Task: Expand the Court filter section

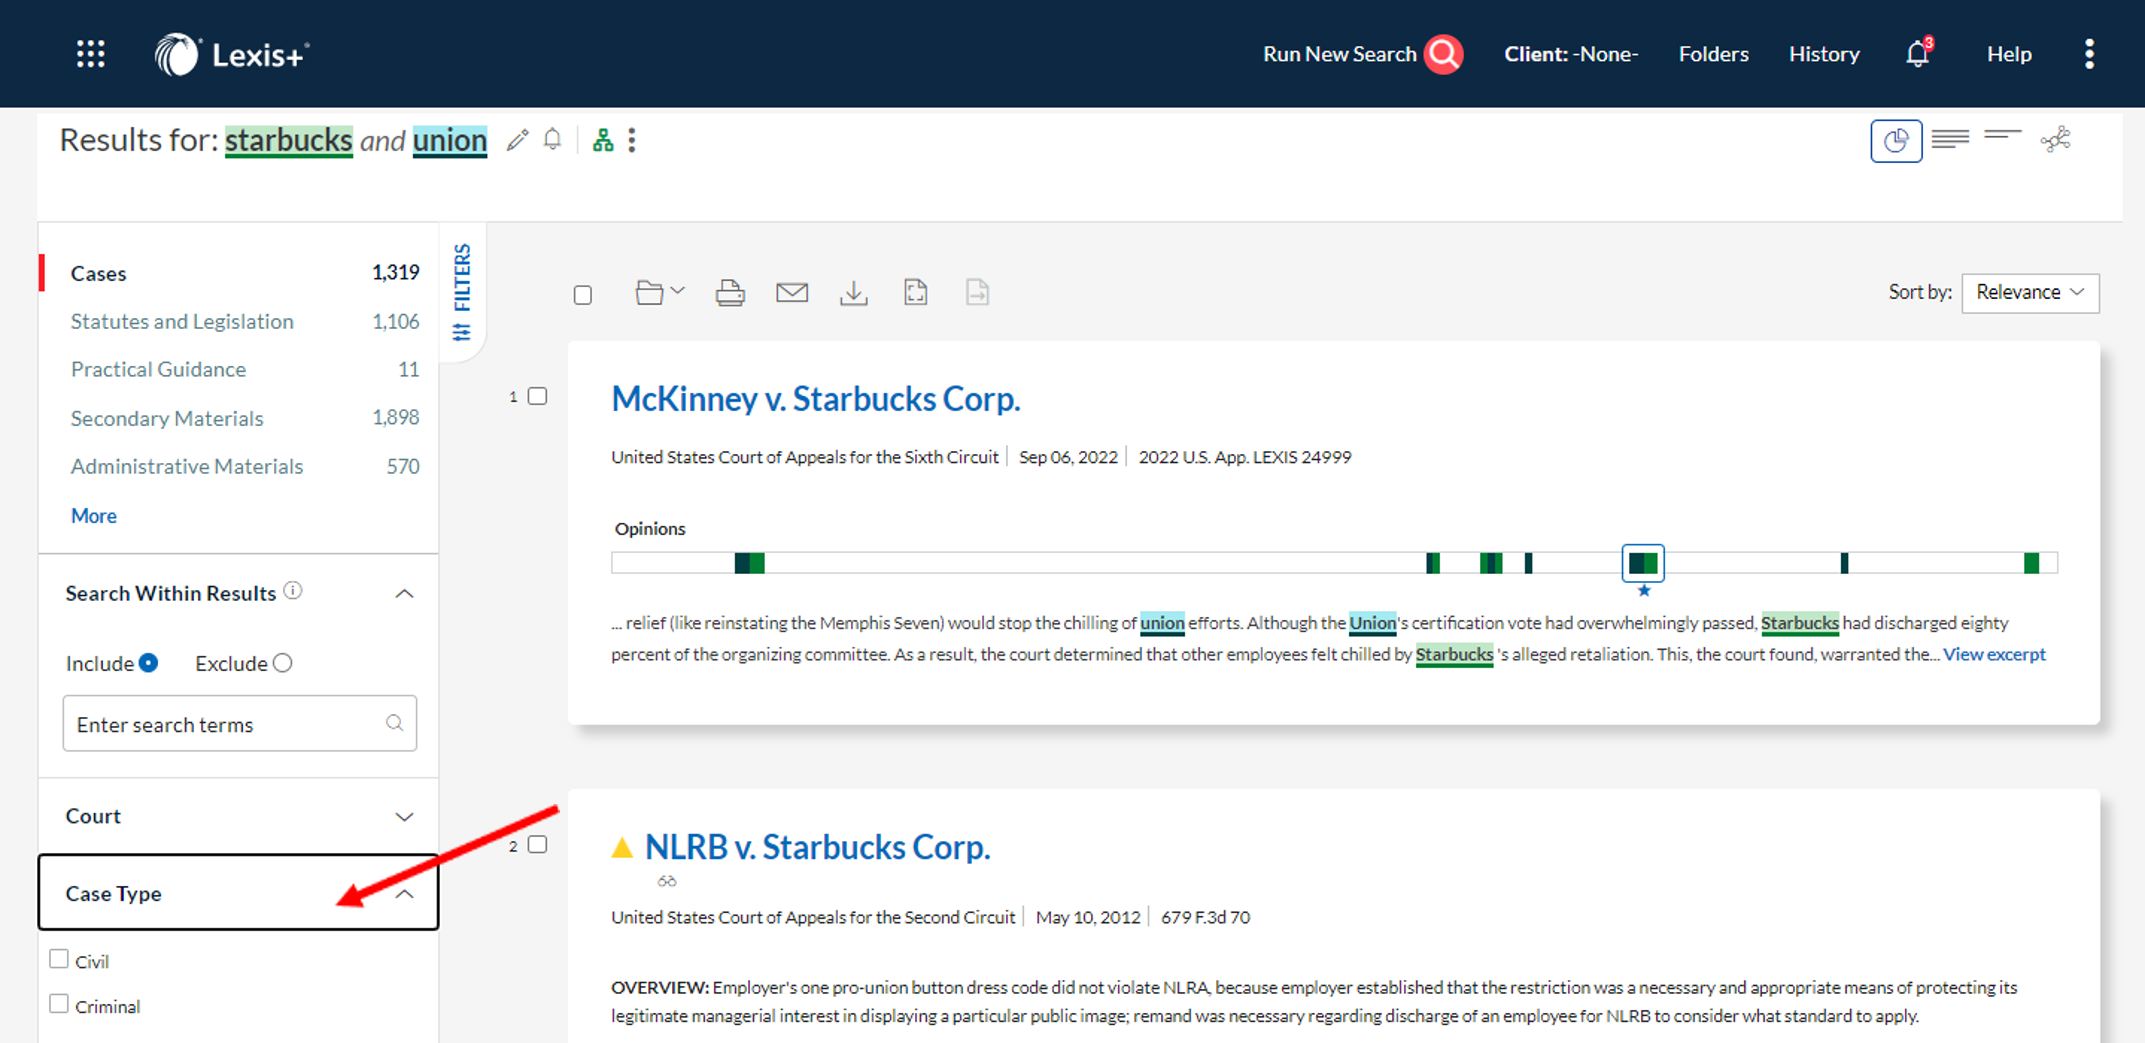Action: point(404,817)
